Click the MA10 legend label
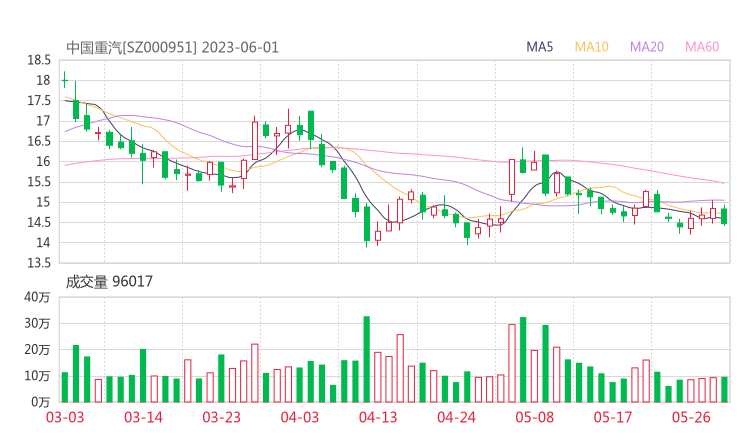740x440 pixels. 591,47
